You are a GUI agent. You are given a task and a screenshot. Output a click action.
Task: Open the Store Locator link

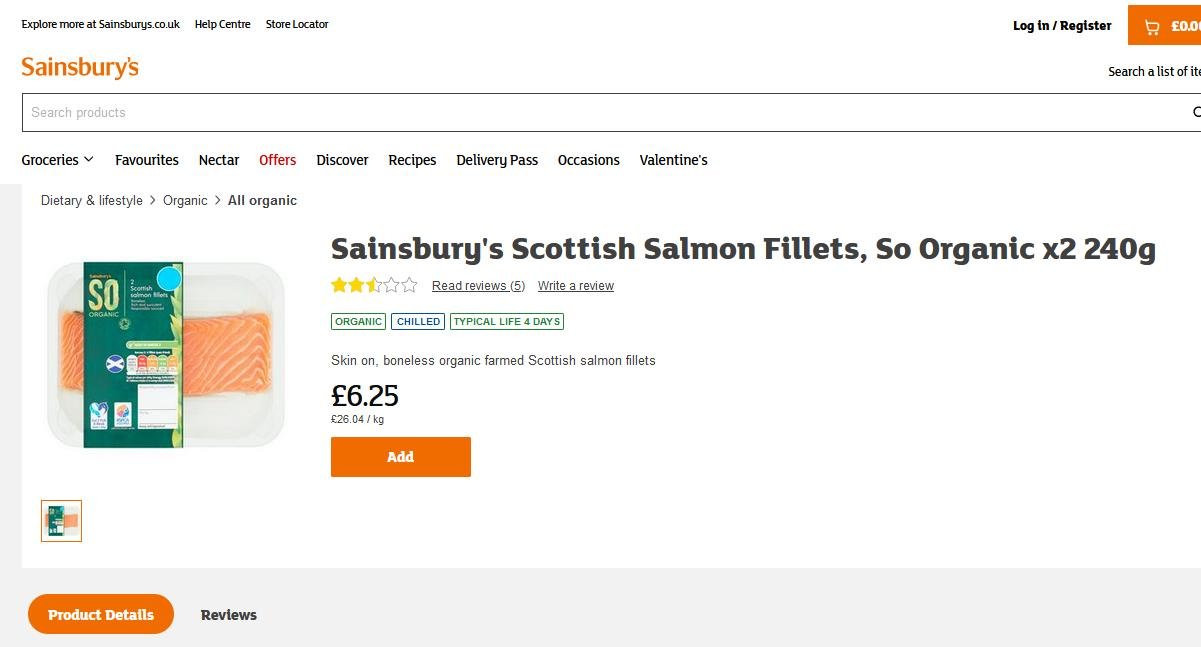pyautogui.click(x=297, y=24)
